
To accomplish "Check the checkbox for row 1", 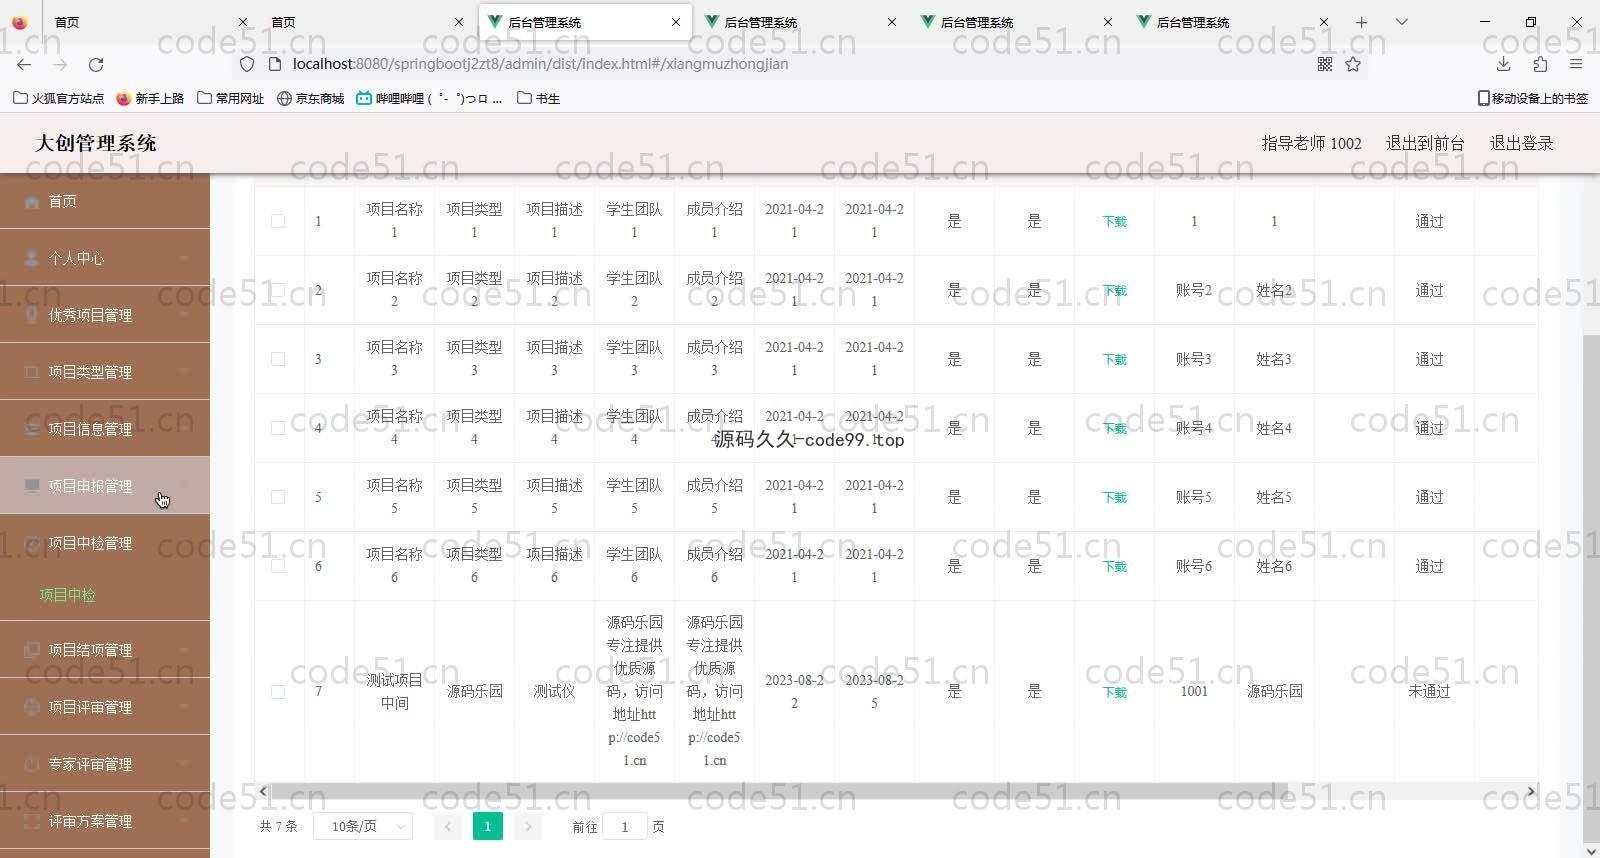I will click(x=278, y=221).
